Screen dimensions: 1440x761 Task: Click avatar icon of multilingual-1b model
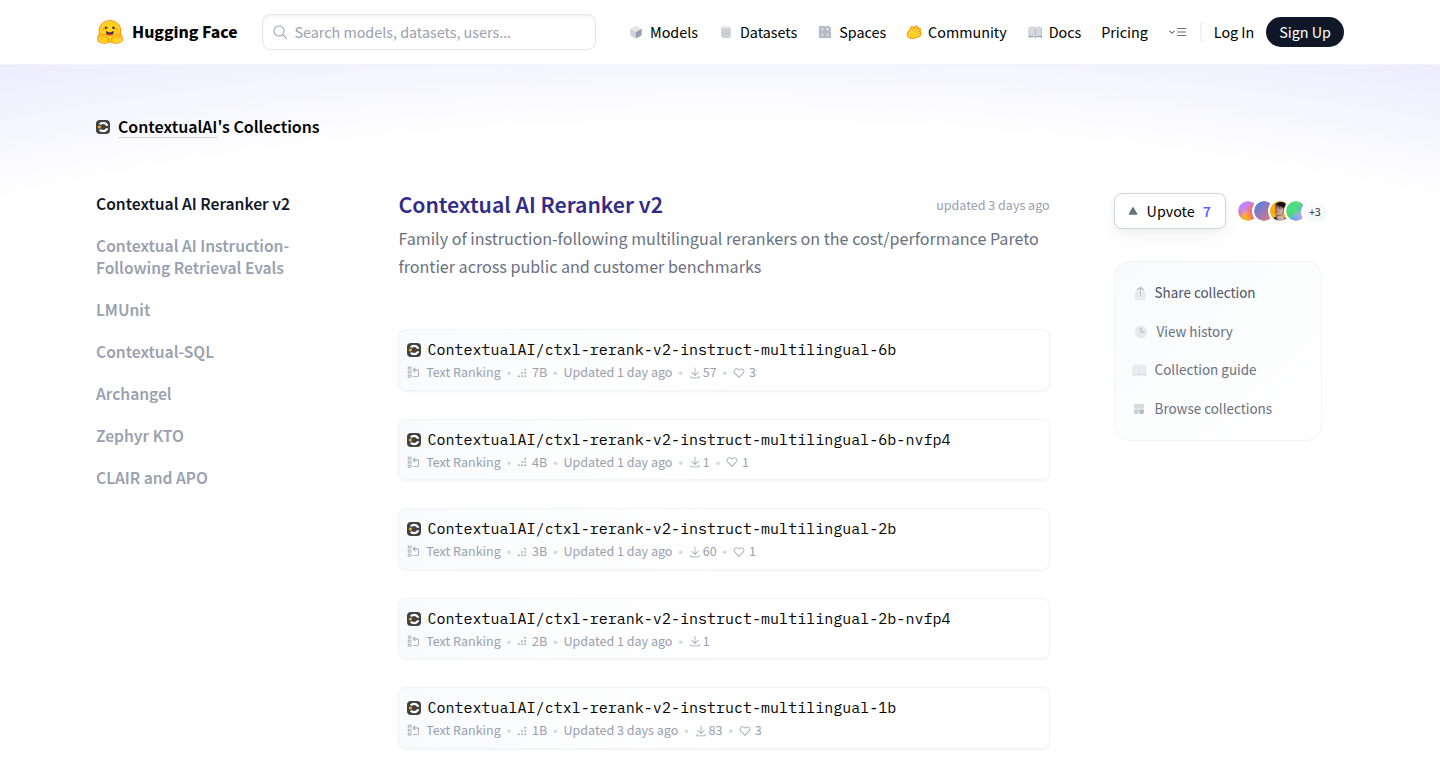click(414, 708)
